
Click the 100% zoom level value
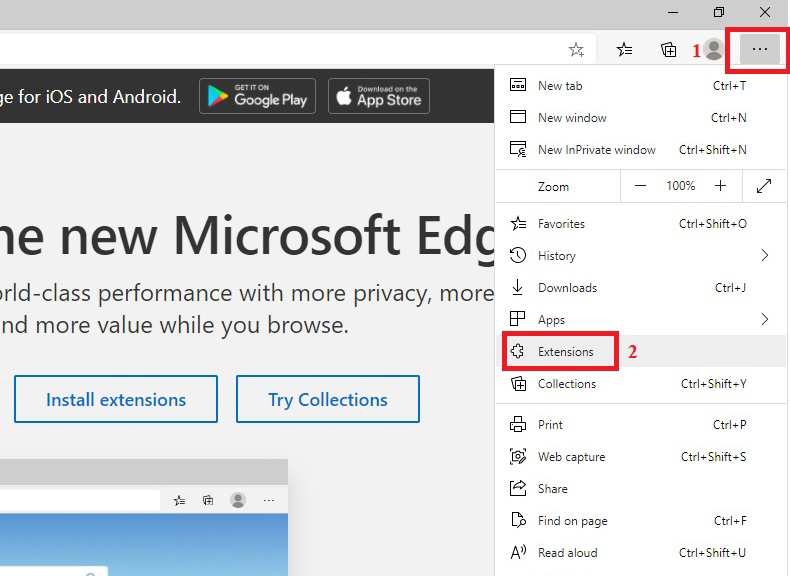(x=681, y=186)
